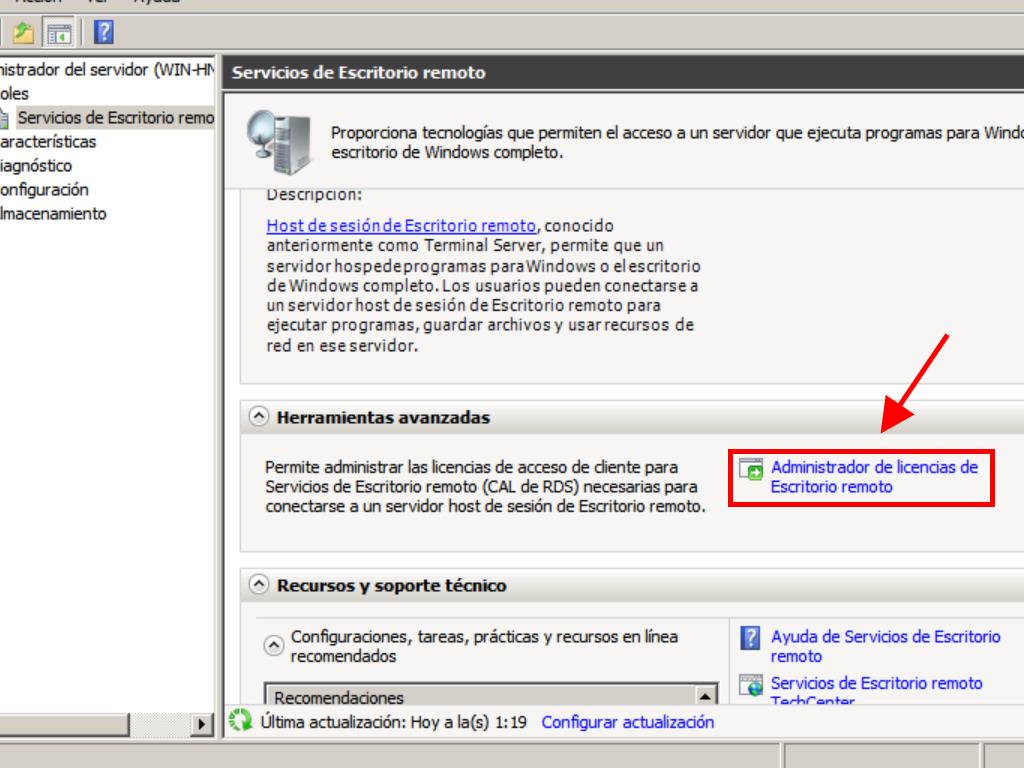Collapse Configuraciones, tareas, prácticas recommendations group
Image resolution: width=1024 pixels, height=768 pixels.
pos(273,646)
